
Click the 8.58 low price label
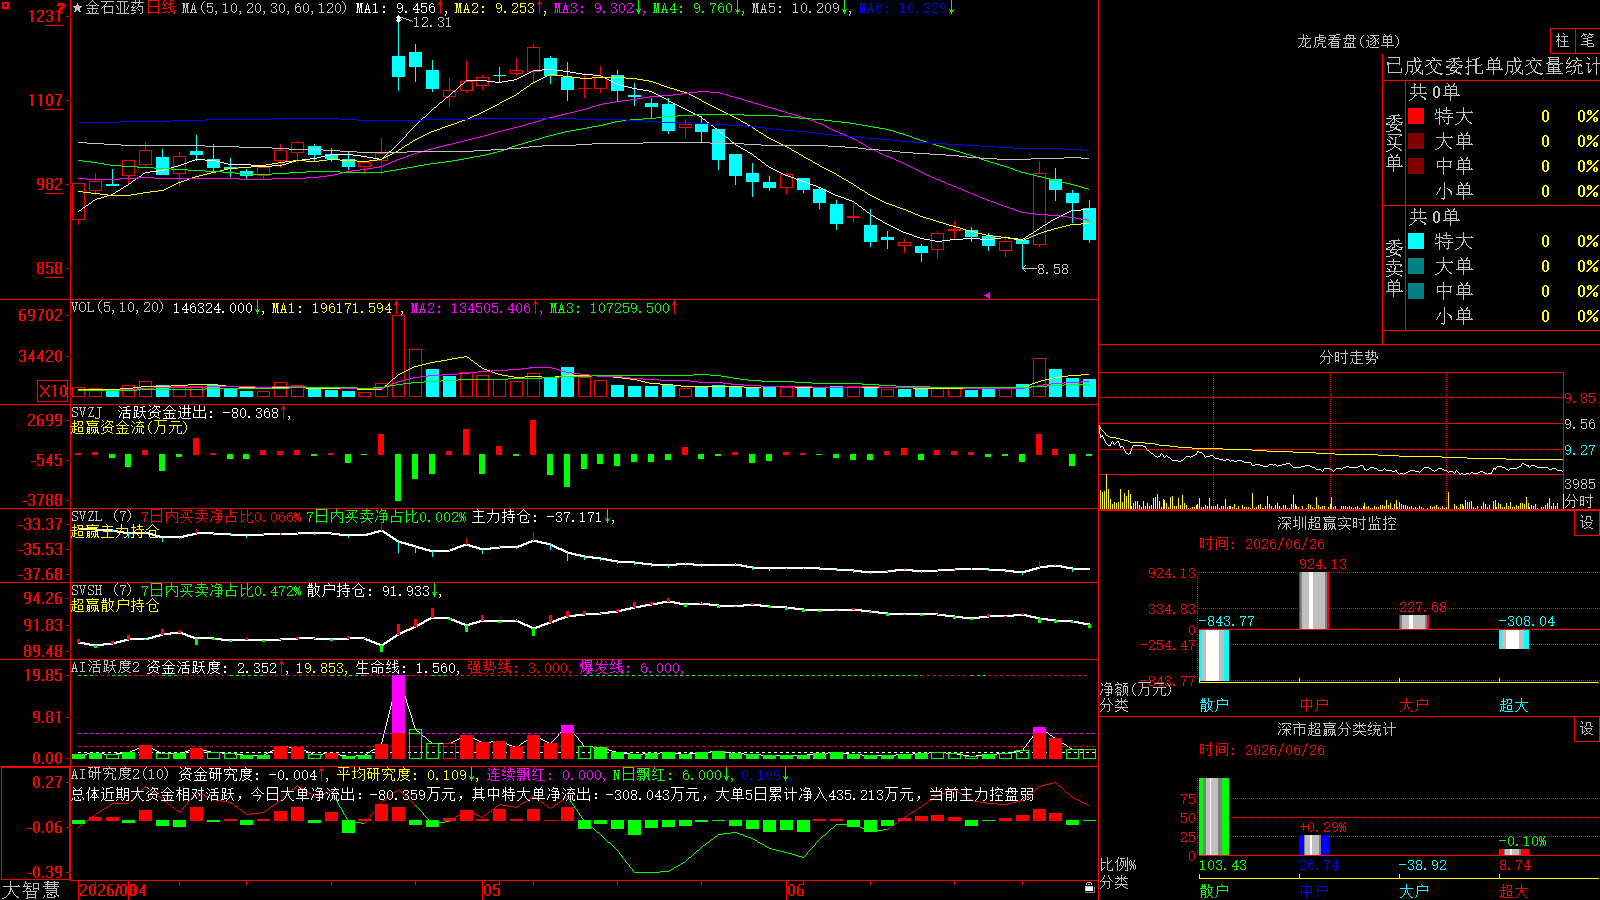(x=1052, y=269)
